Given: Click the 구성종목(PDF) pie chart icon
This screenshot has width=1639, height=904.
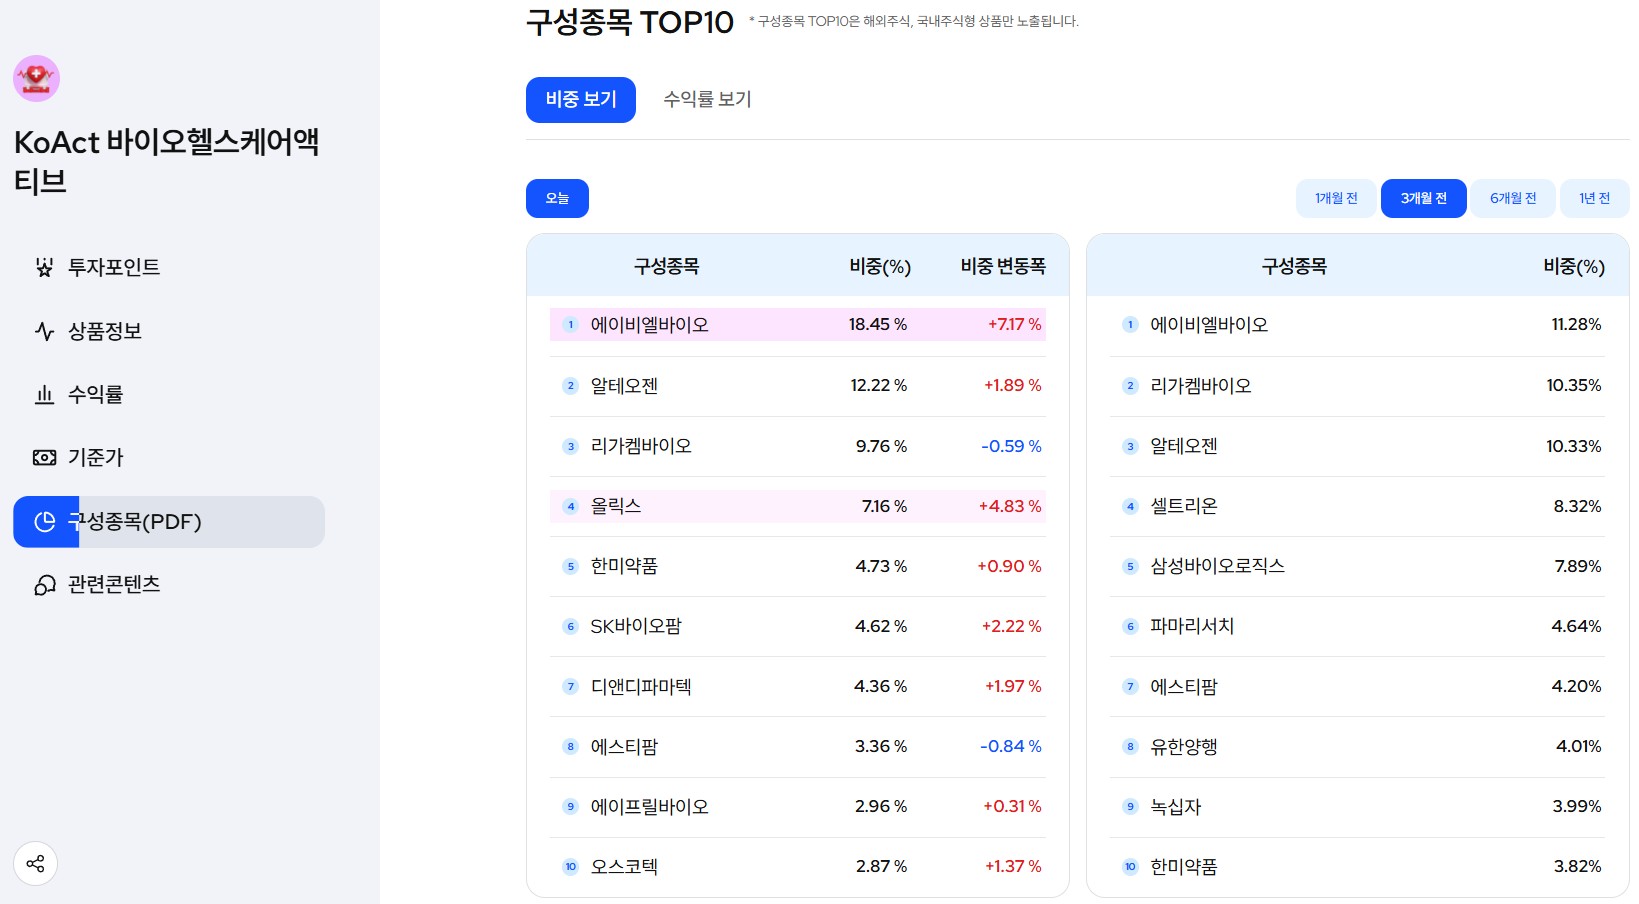Looking at the screenshot, I should point(45,522).
